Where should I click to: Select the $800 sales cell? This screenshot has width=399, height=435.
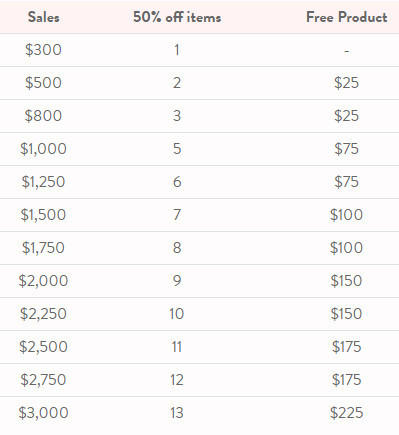pyautogui.click(x=43, y=116)
